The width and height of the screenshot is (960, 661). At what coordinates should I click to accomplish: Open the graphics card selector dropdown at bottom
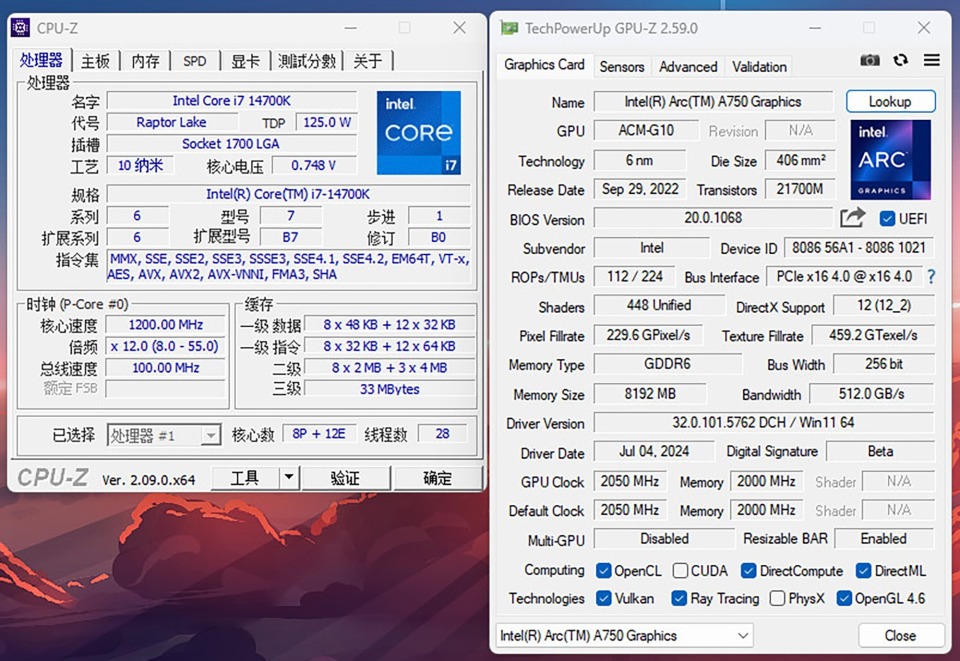click(742, 635)
